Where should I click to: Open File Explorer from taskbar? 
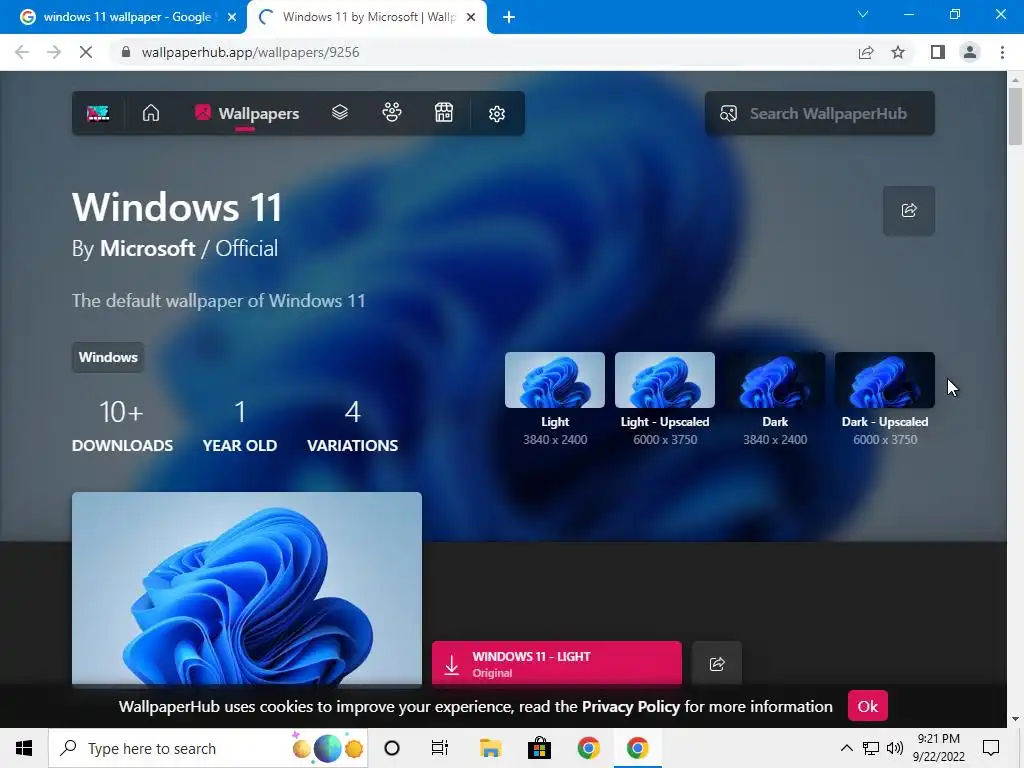point(490,748)
